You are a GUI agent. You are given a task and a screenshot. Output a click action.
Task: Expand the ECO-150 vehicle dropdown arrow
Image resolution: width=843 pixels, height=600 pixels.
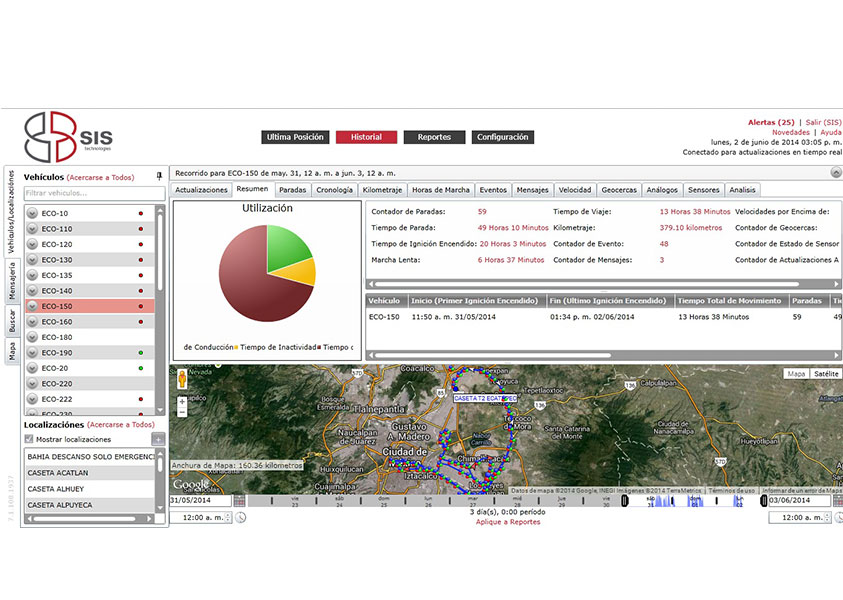[32, 306]
